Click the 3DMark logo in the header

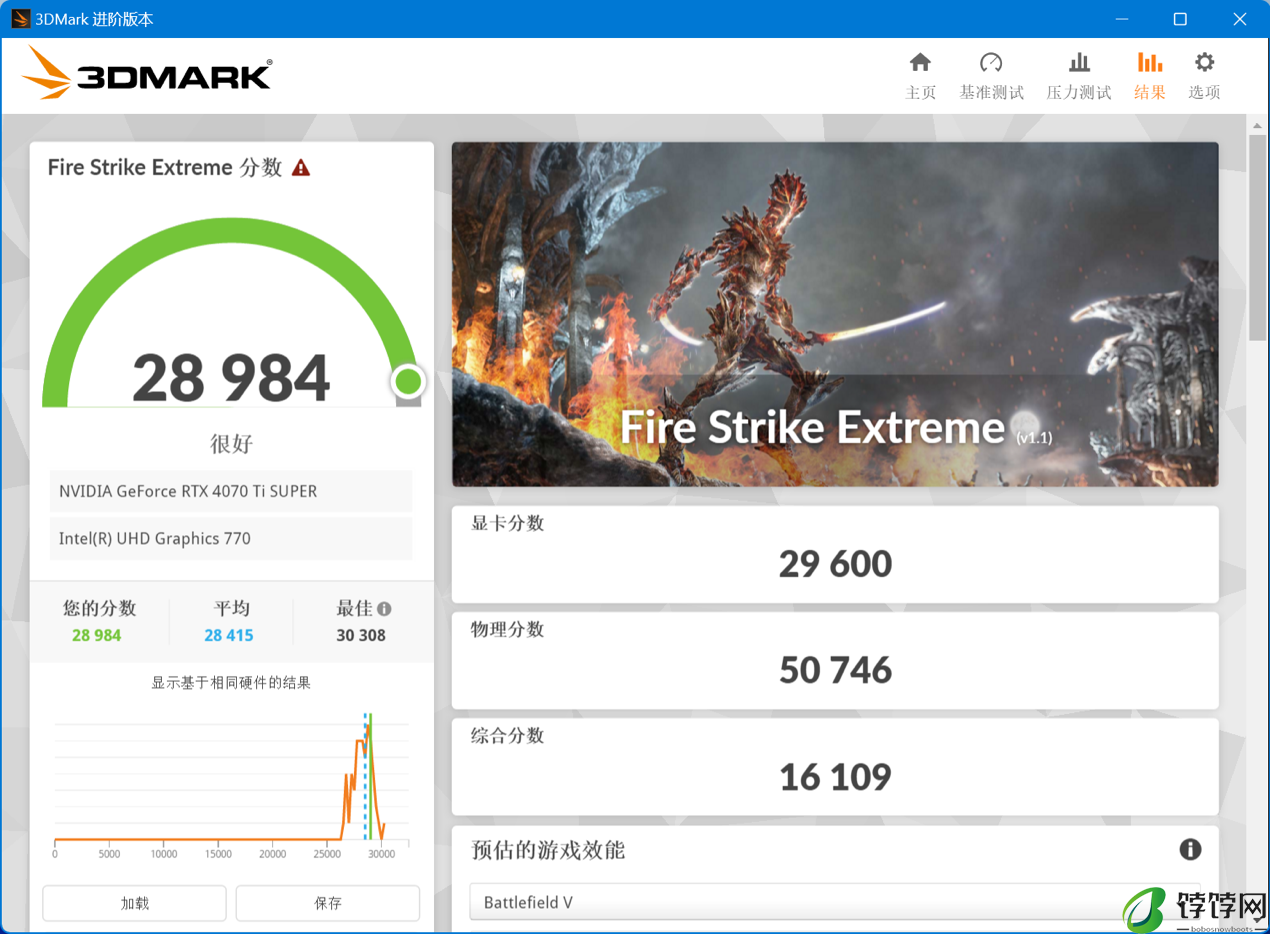pyautogui.click(x=146, y=72)
